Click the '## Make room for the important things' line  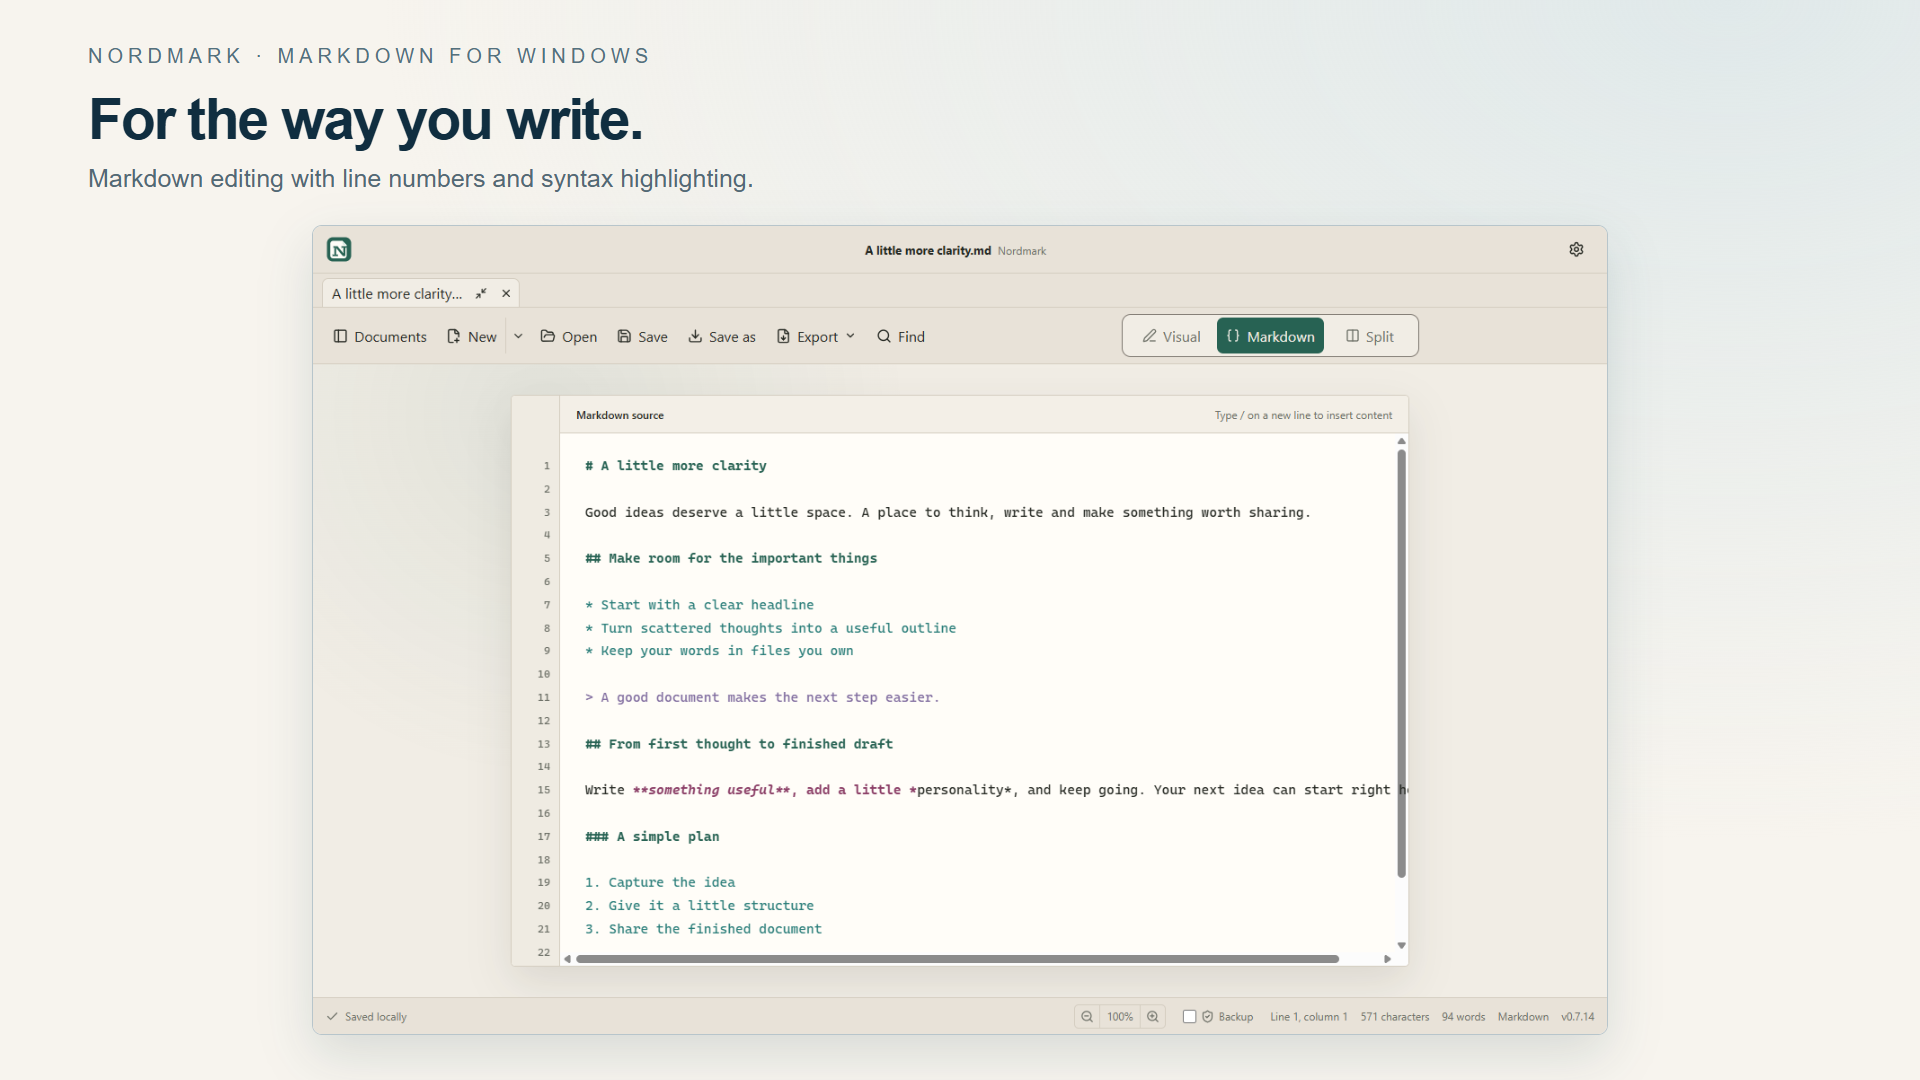click(x=731, y=559)
